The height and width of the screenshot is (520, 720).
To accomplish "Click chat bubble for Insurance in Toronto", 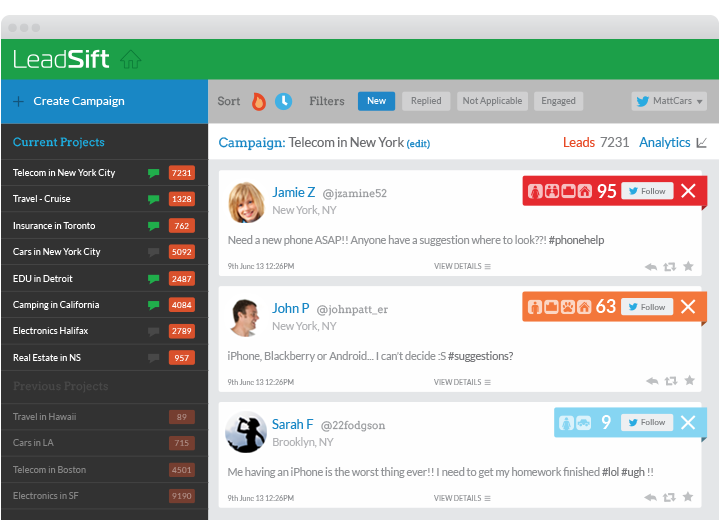I will point(153,226).
